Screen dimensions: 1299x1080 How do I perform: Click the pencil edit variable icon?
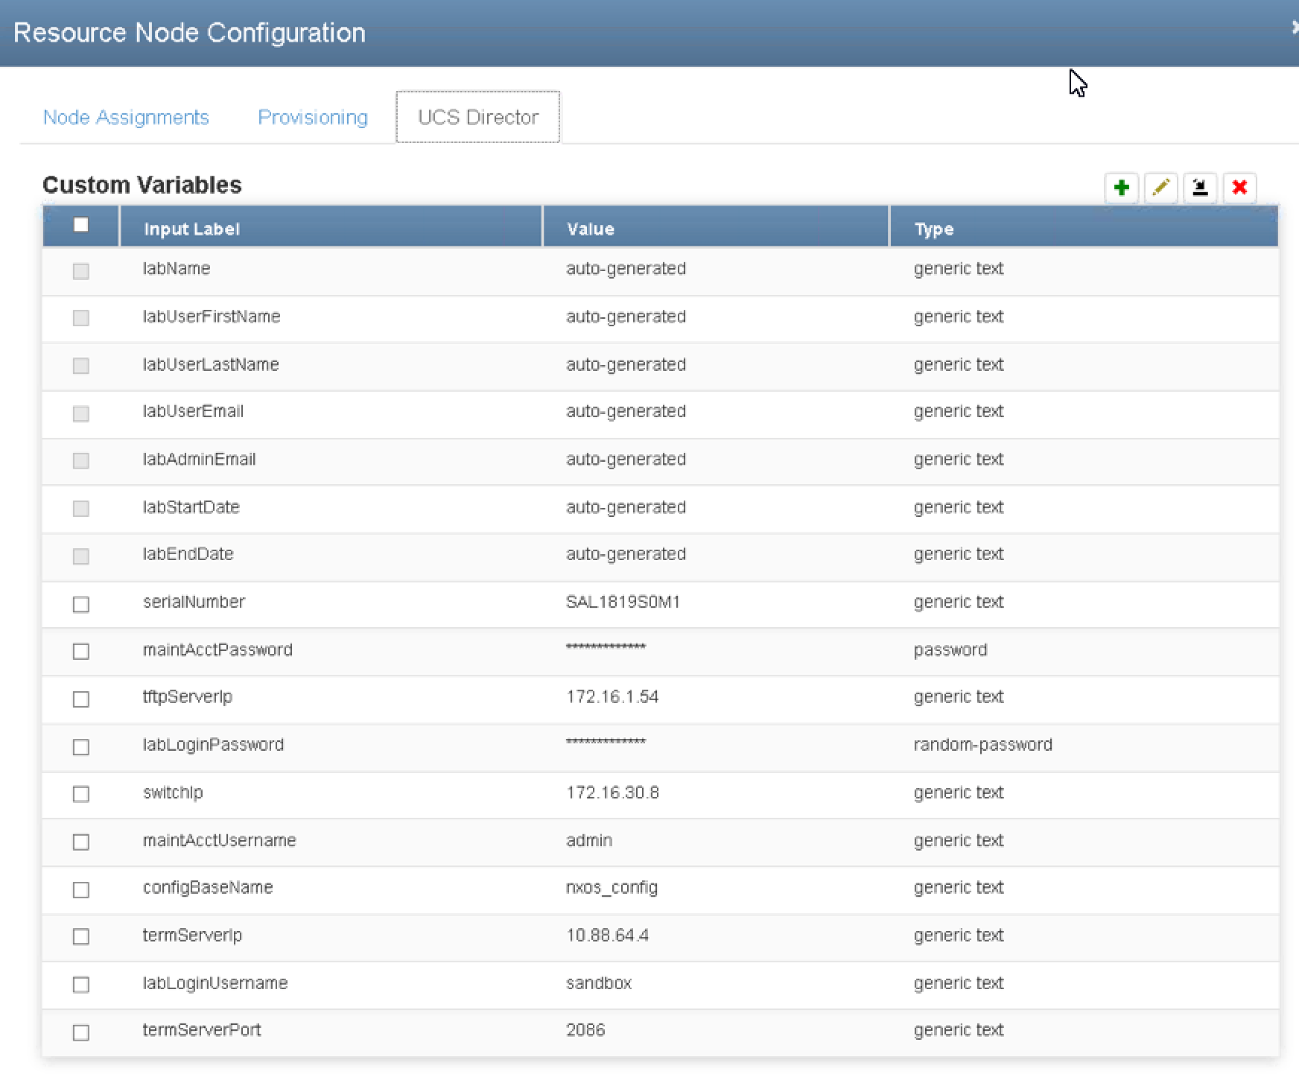(x=1161, y=187)
